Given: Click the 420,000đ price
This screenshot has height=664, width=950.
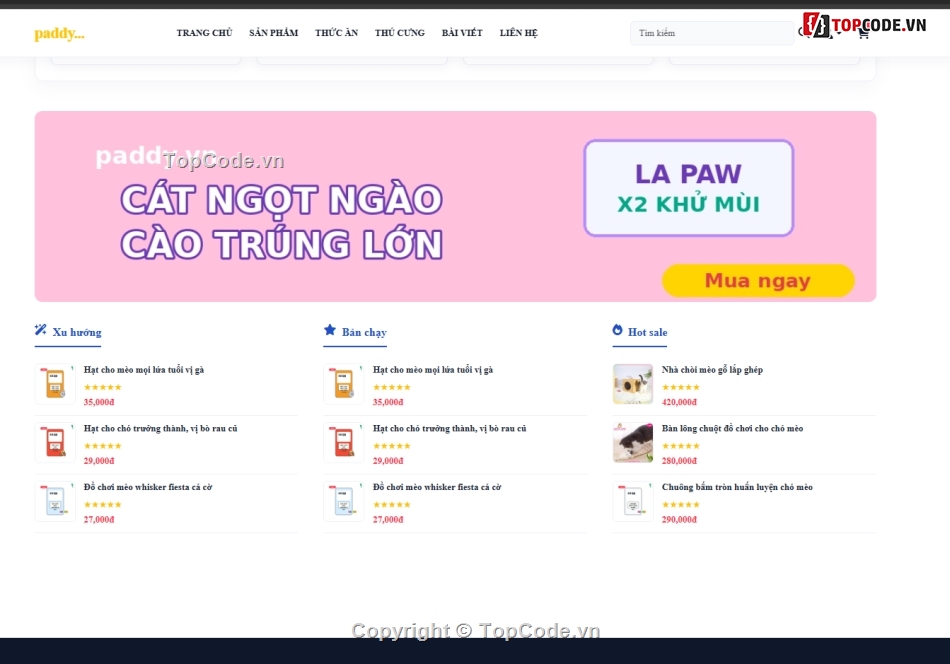Looking at the screenshot, I should 679,402.
